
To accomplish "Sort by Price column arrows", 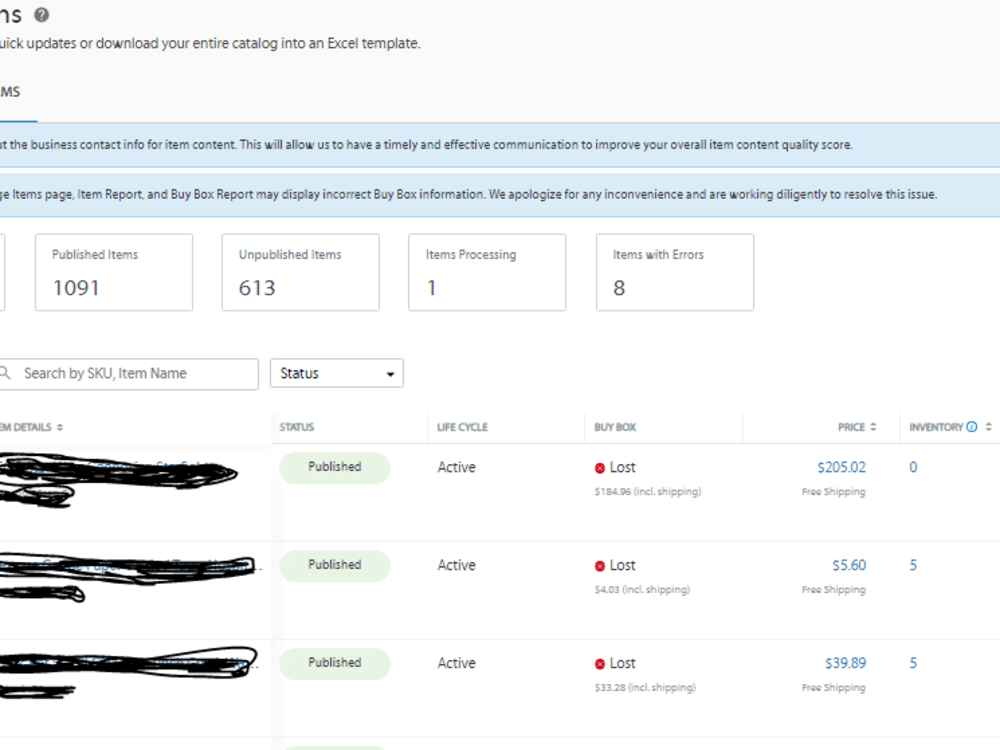I will [x=873, y=427].
